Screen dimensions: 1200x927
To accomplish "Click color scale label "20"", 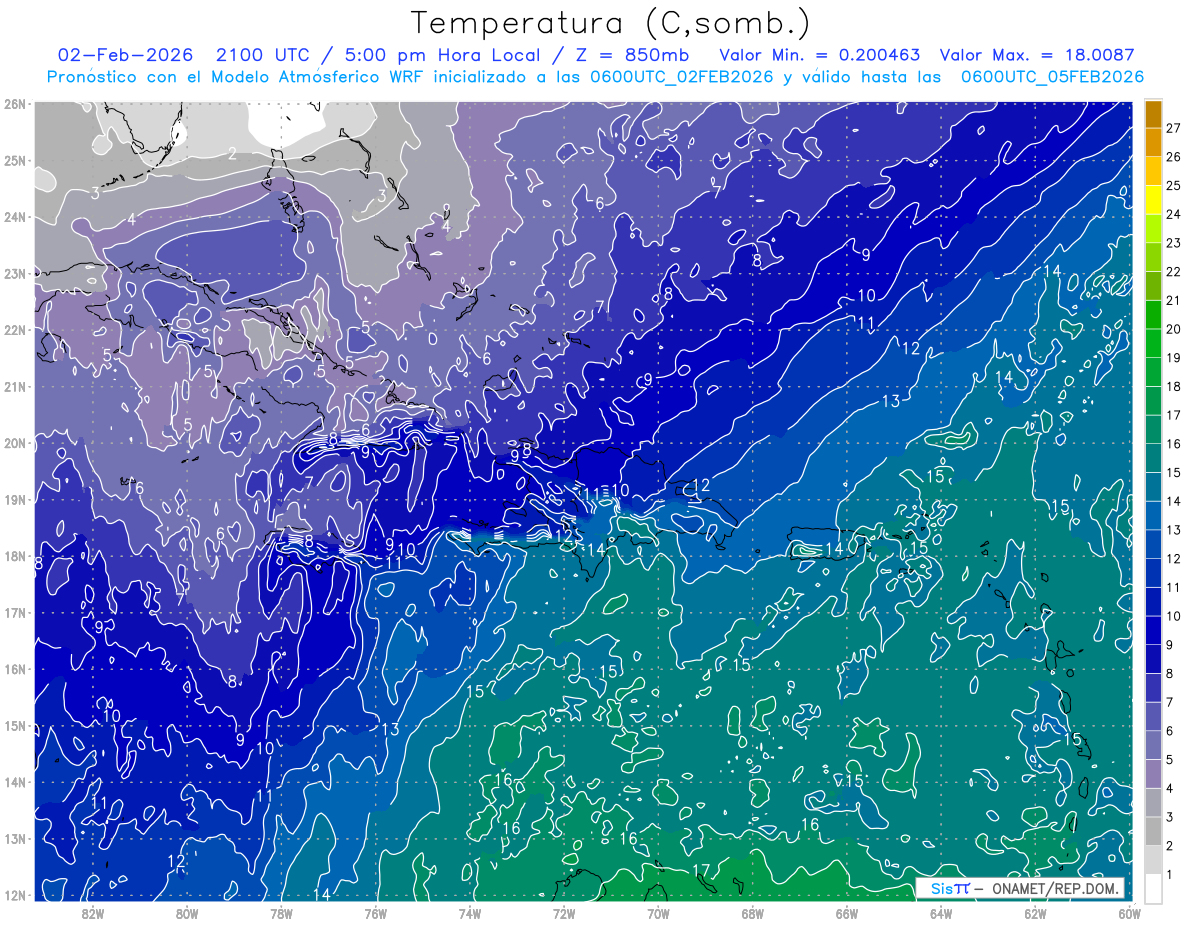I will (1174, 328).
